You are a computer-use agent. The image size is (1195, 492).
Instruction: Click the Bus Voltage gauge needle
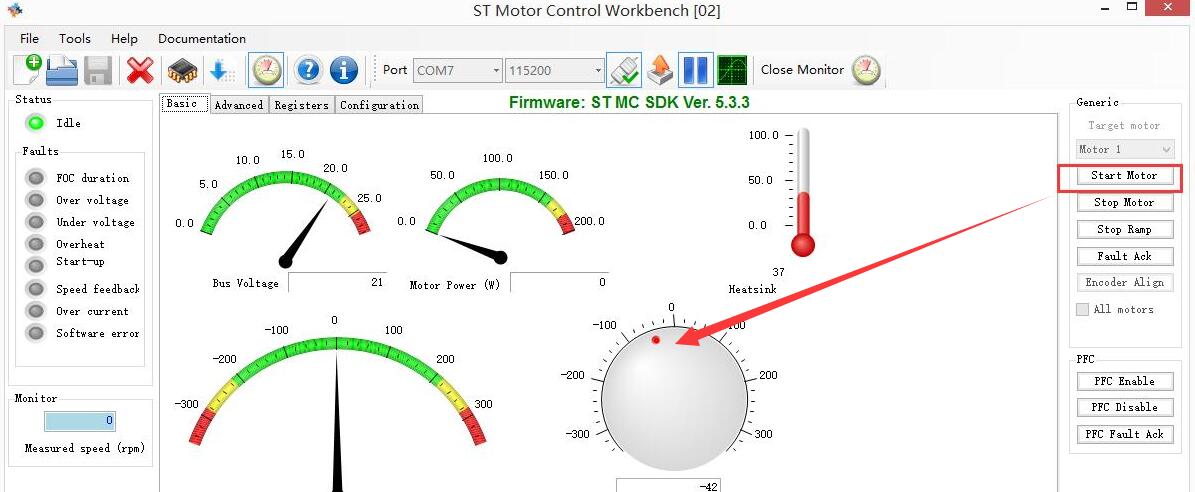306,232
